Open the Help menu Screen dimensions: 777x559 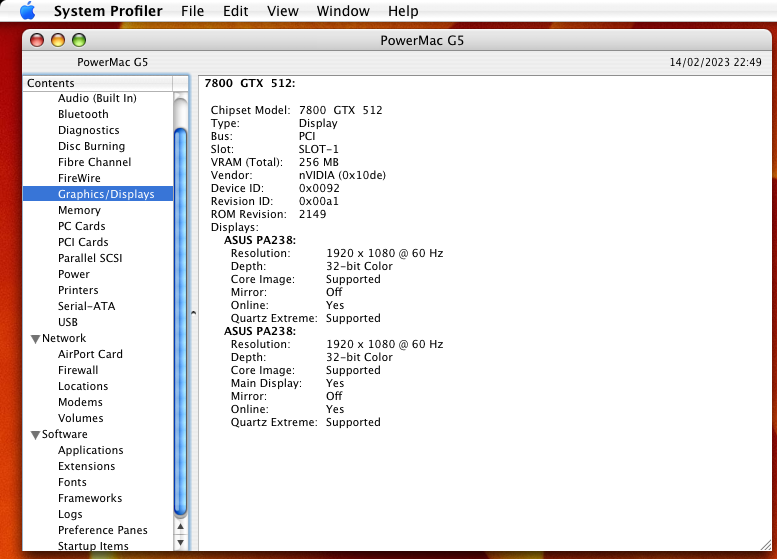point(403,11)
